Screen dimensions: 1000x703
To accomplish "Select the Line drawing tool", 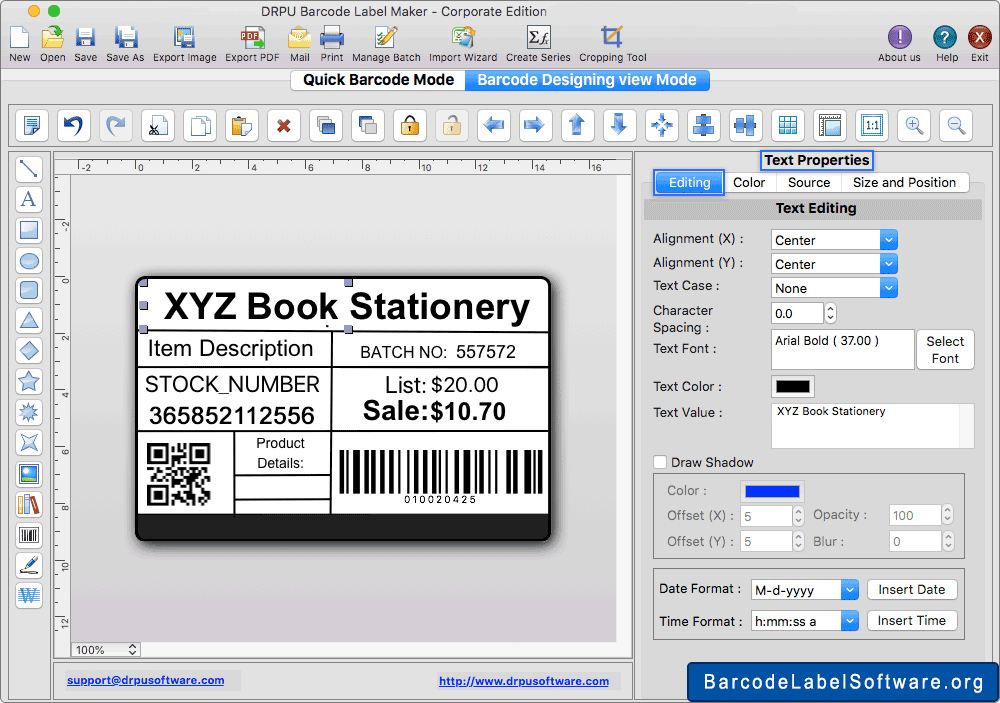I will (29, 168).
